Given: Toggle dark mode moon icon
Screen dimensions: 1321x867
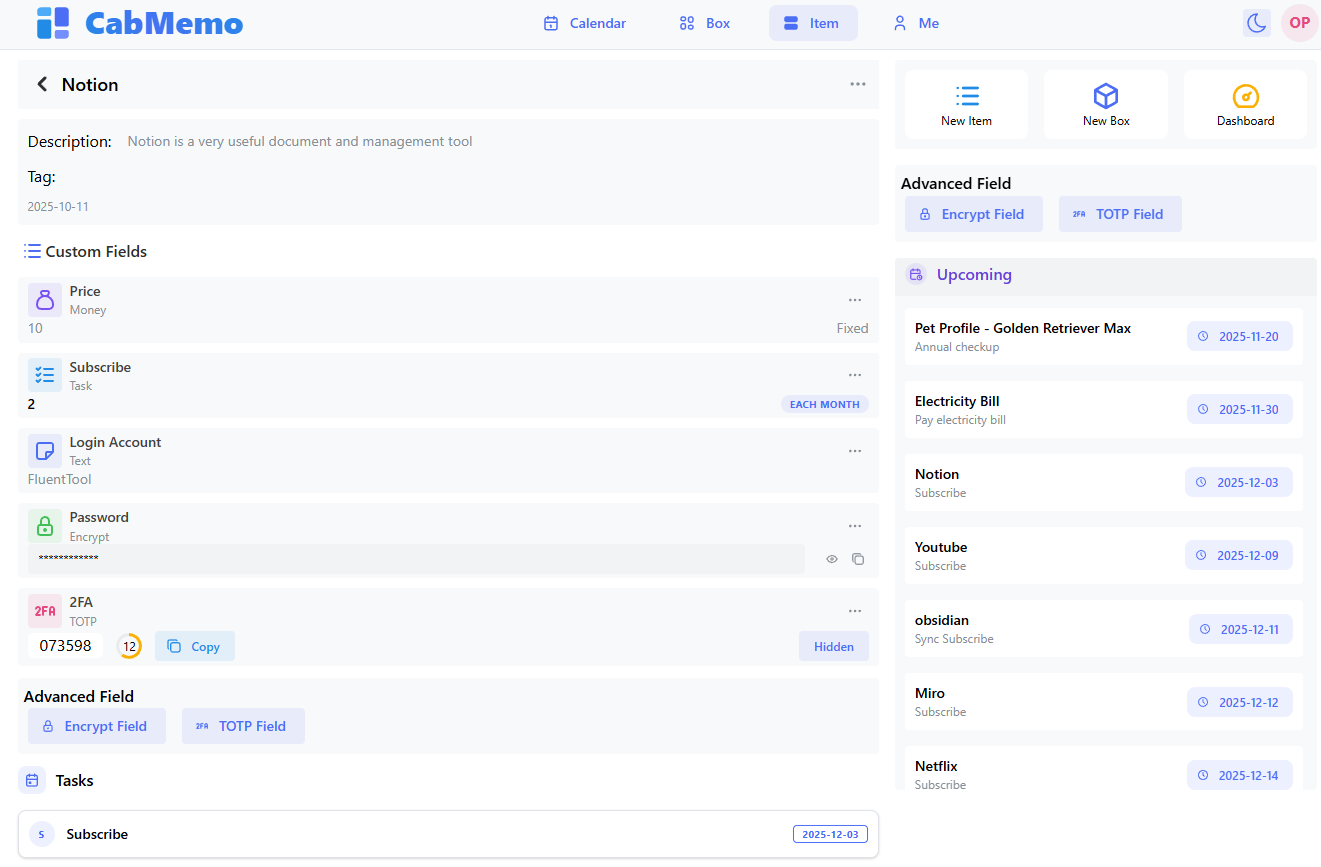Looking at the screenshot, I should click(1256, 23).
